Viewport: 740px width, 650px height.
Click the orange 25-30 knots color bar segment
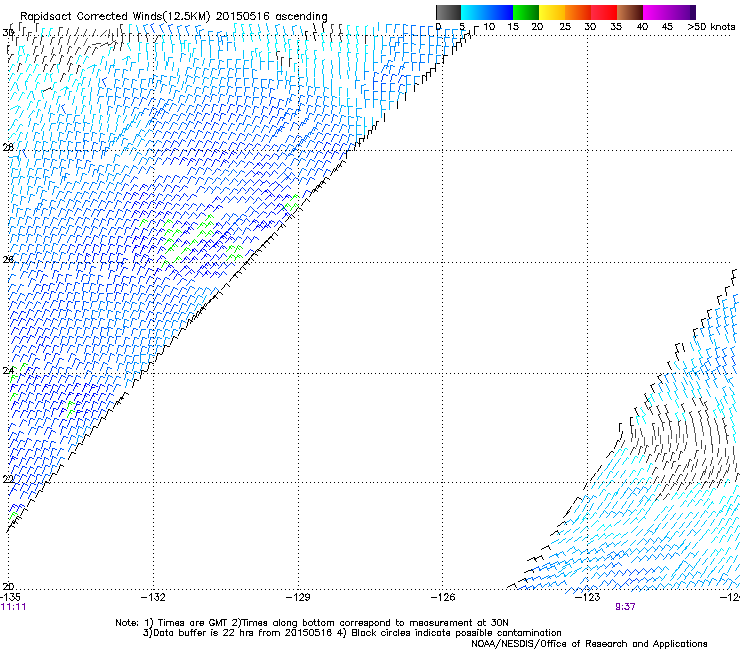[578, 12]
